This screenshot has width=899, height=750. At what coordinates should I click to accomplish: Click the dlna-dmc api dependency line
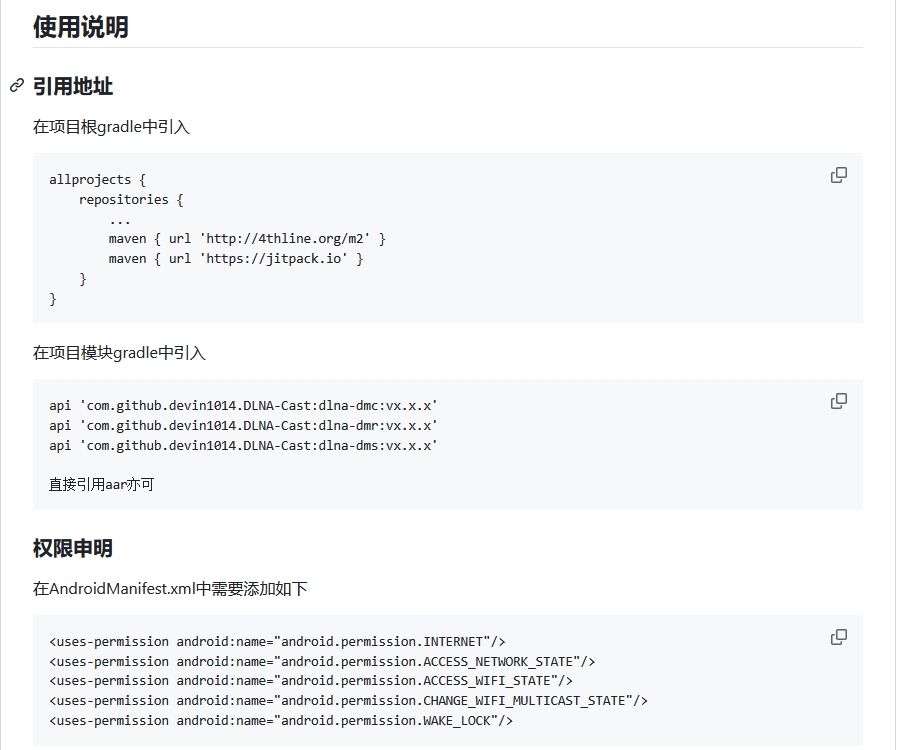click(x=243, y=405)
